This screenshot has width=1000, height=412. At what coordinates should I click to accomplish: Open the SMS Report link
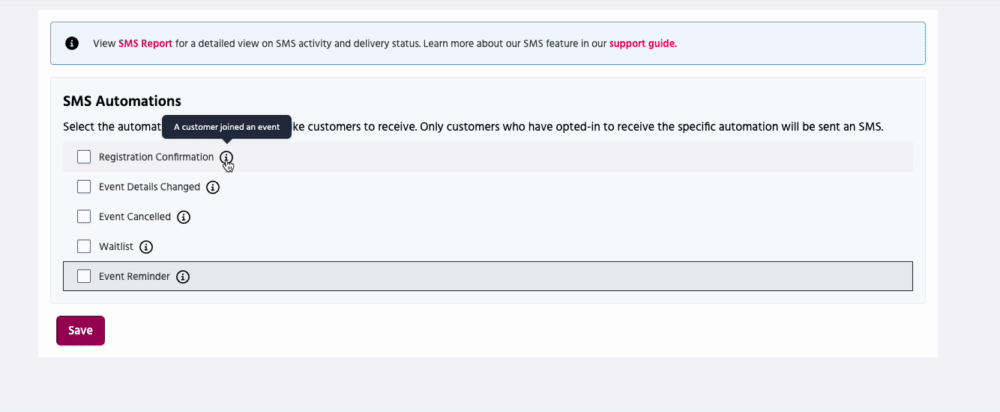pos(145,44)
